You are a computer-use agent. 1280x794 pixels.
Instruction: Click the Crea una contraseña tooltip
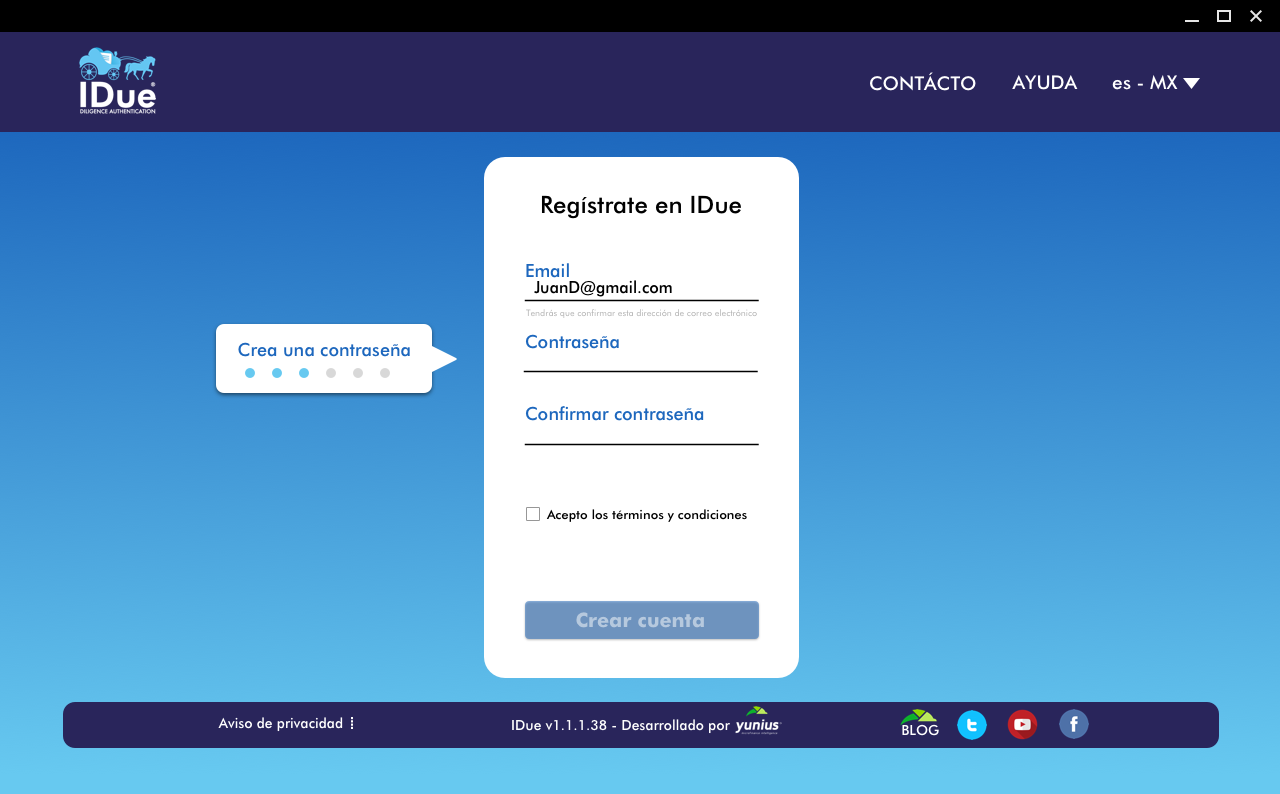[324, 350]
